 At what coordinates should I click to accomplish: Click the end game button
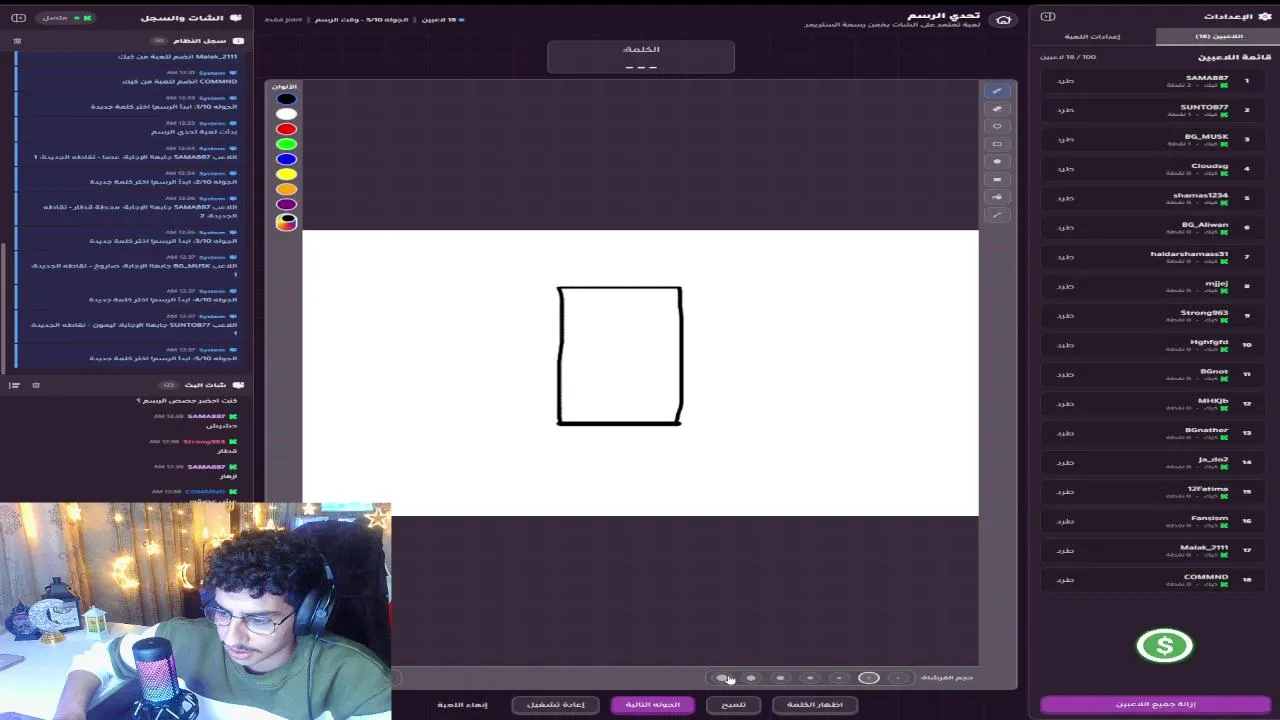[x=462, y=704]
